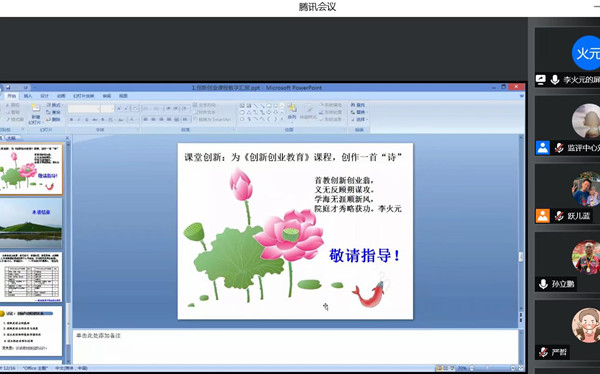Viewport: 600px width, 374px height.
Task: Click the Decrease Indent icon
Action: pyautogui.click(x=168, y=108)
